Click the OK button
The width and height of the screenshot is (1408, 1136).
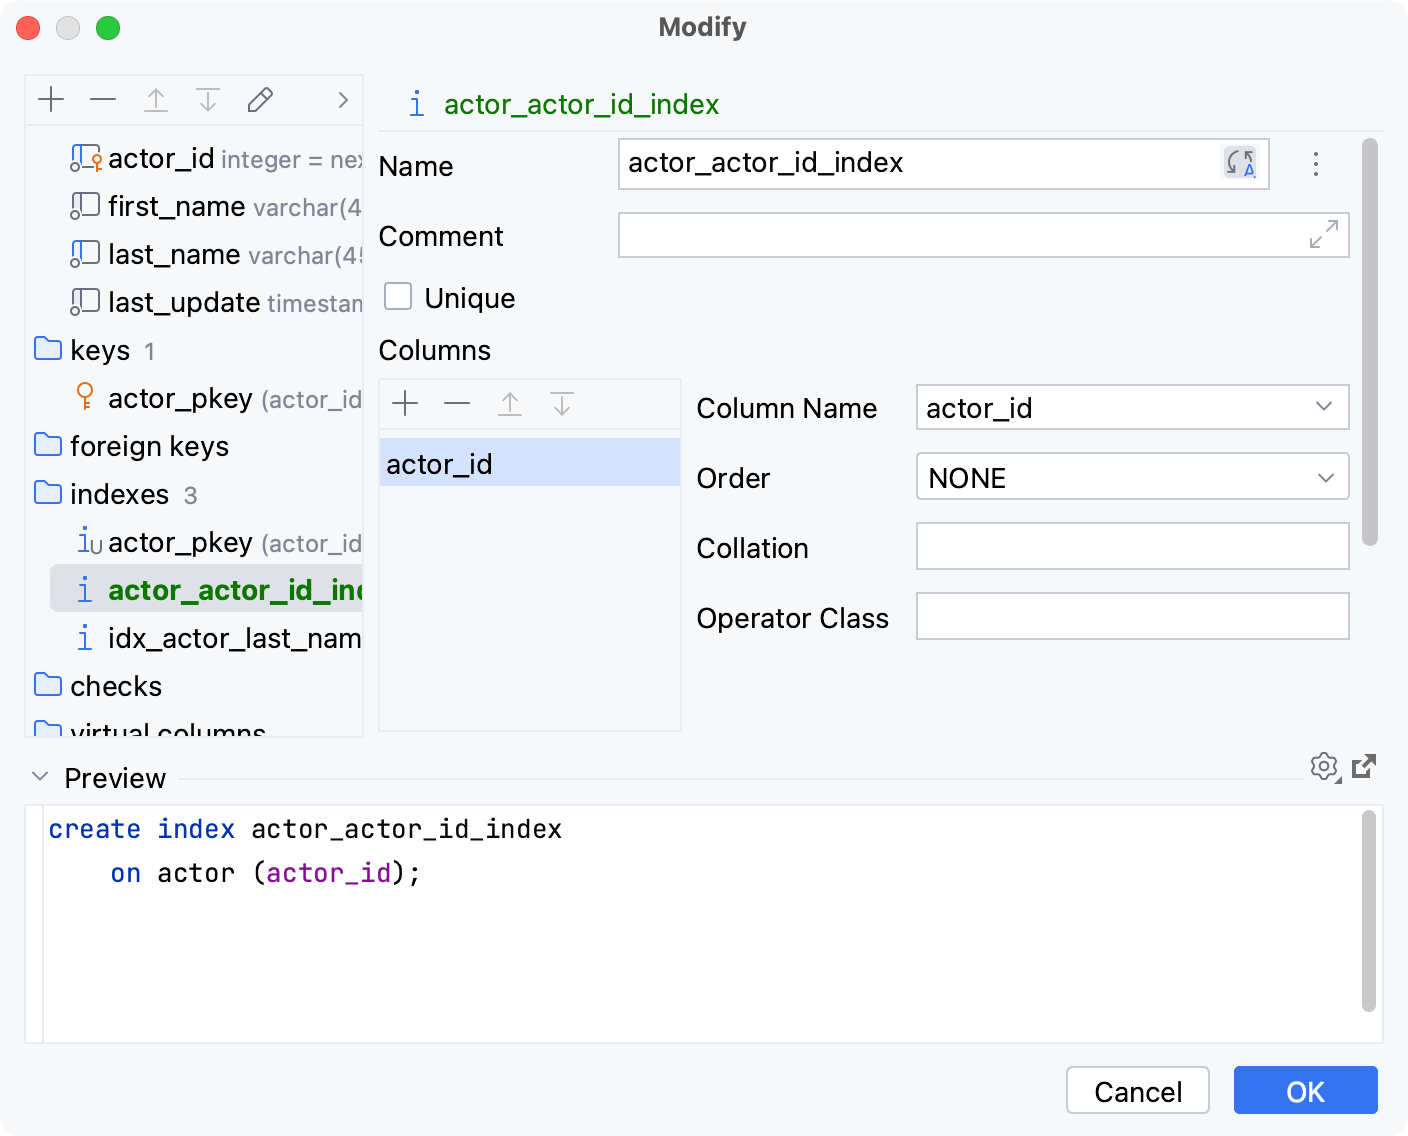1305,1090
